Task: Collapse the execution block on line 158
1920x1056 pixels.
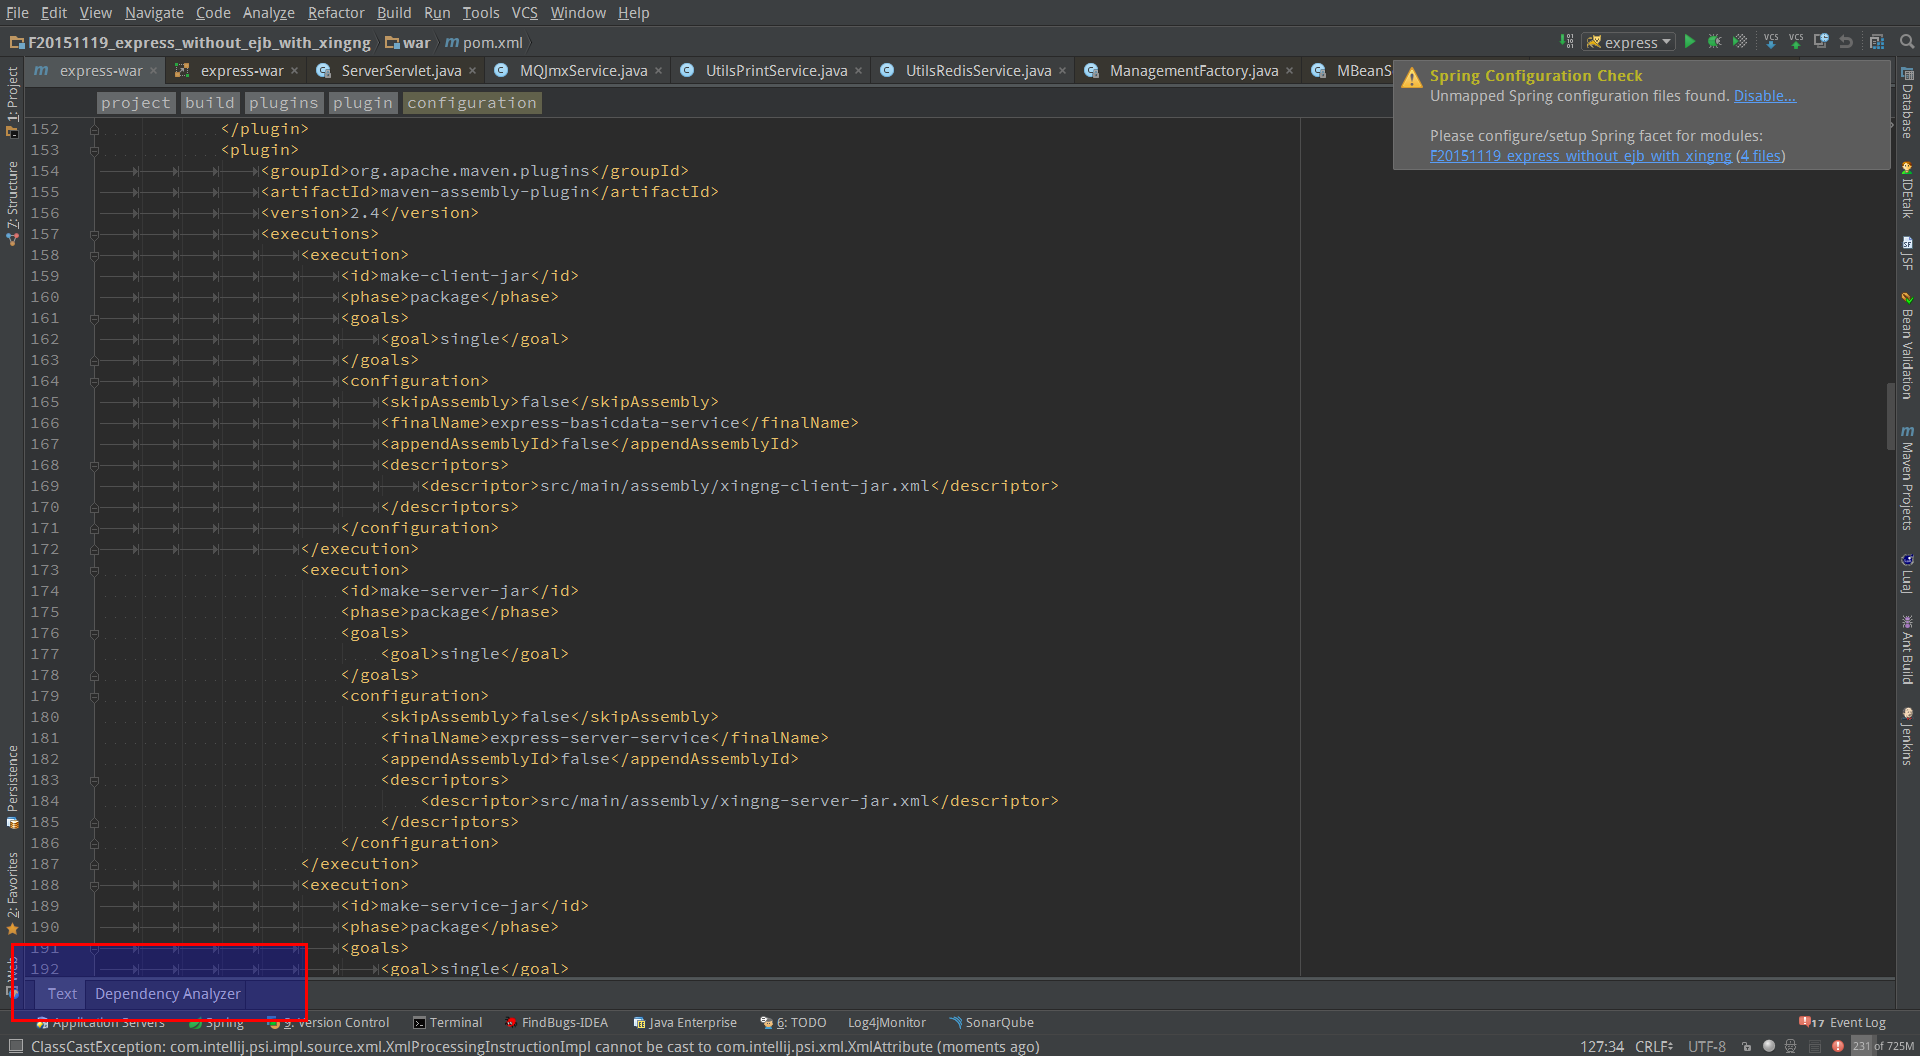Action: (94, 255)
